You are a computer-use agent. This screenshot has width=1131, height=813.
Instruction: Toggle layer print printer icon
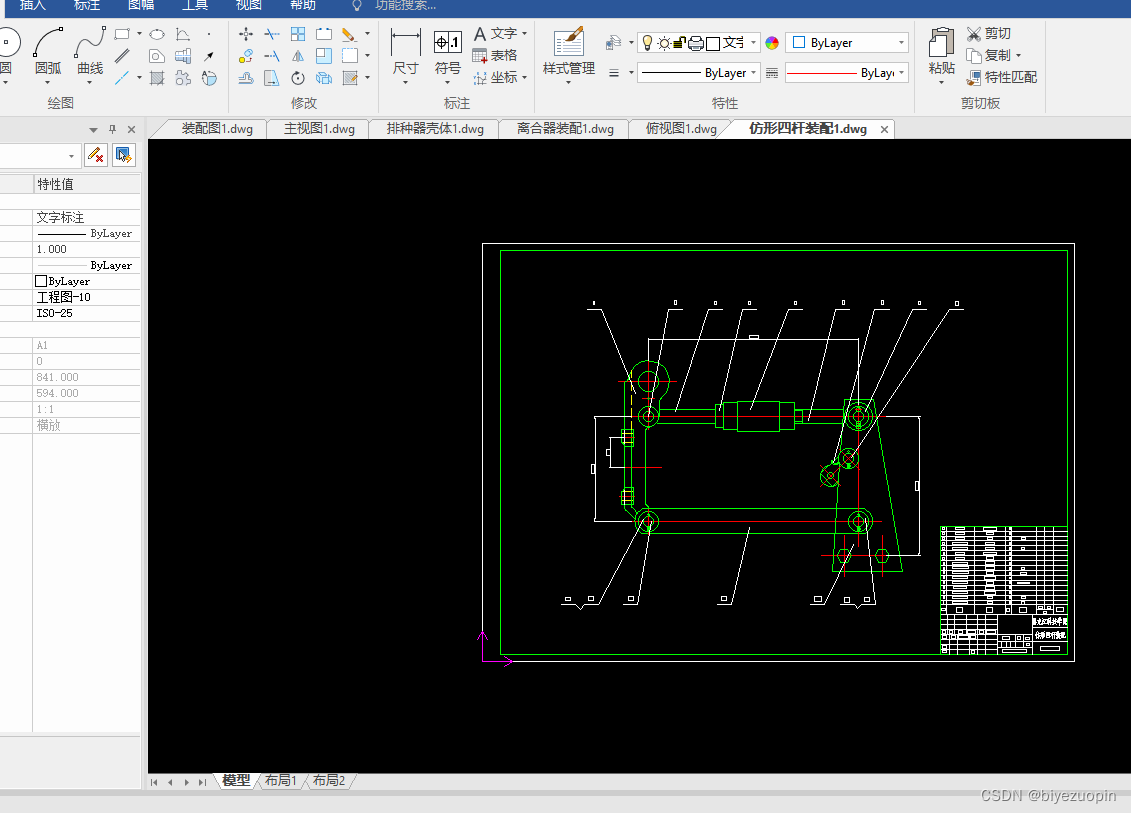696,43
